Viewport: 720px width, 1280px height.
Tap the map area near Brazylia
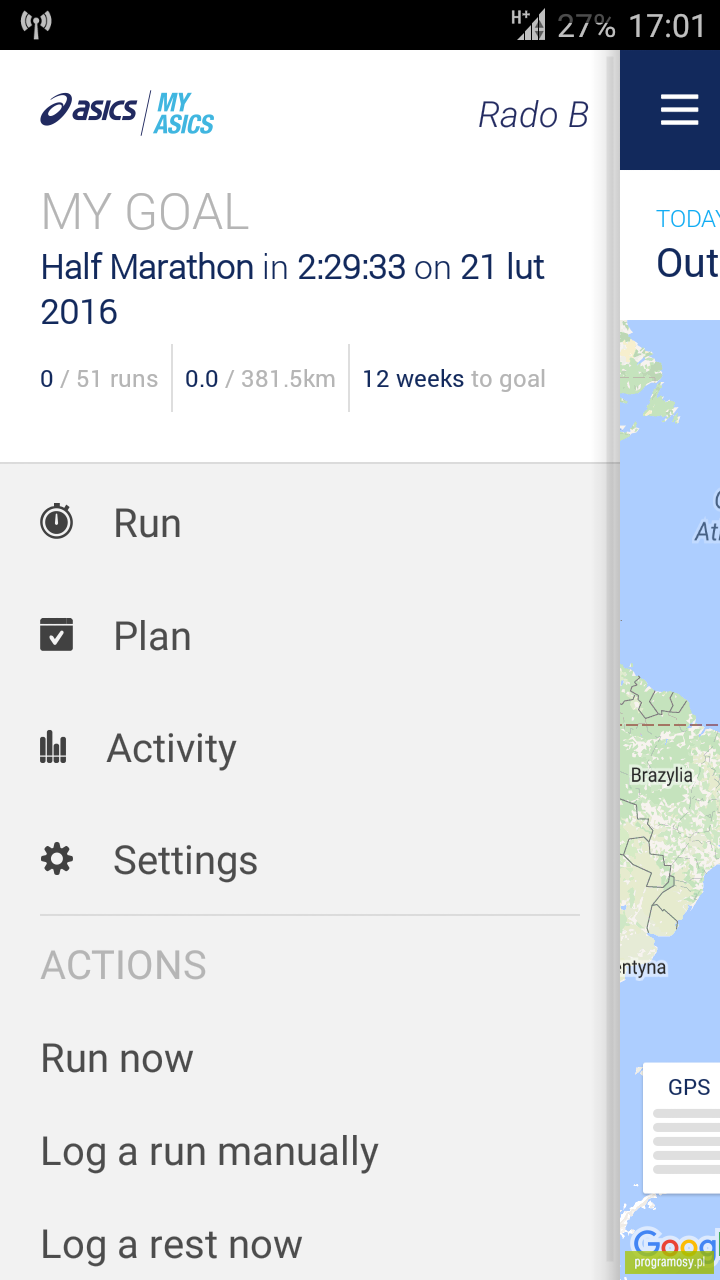pyautogui.click(x=662, y=775)
